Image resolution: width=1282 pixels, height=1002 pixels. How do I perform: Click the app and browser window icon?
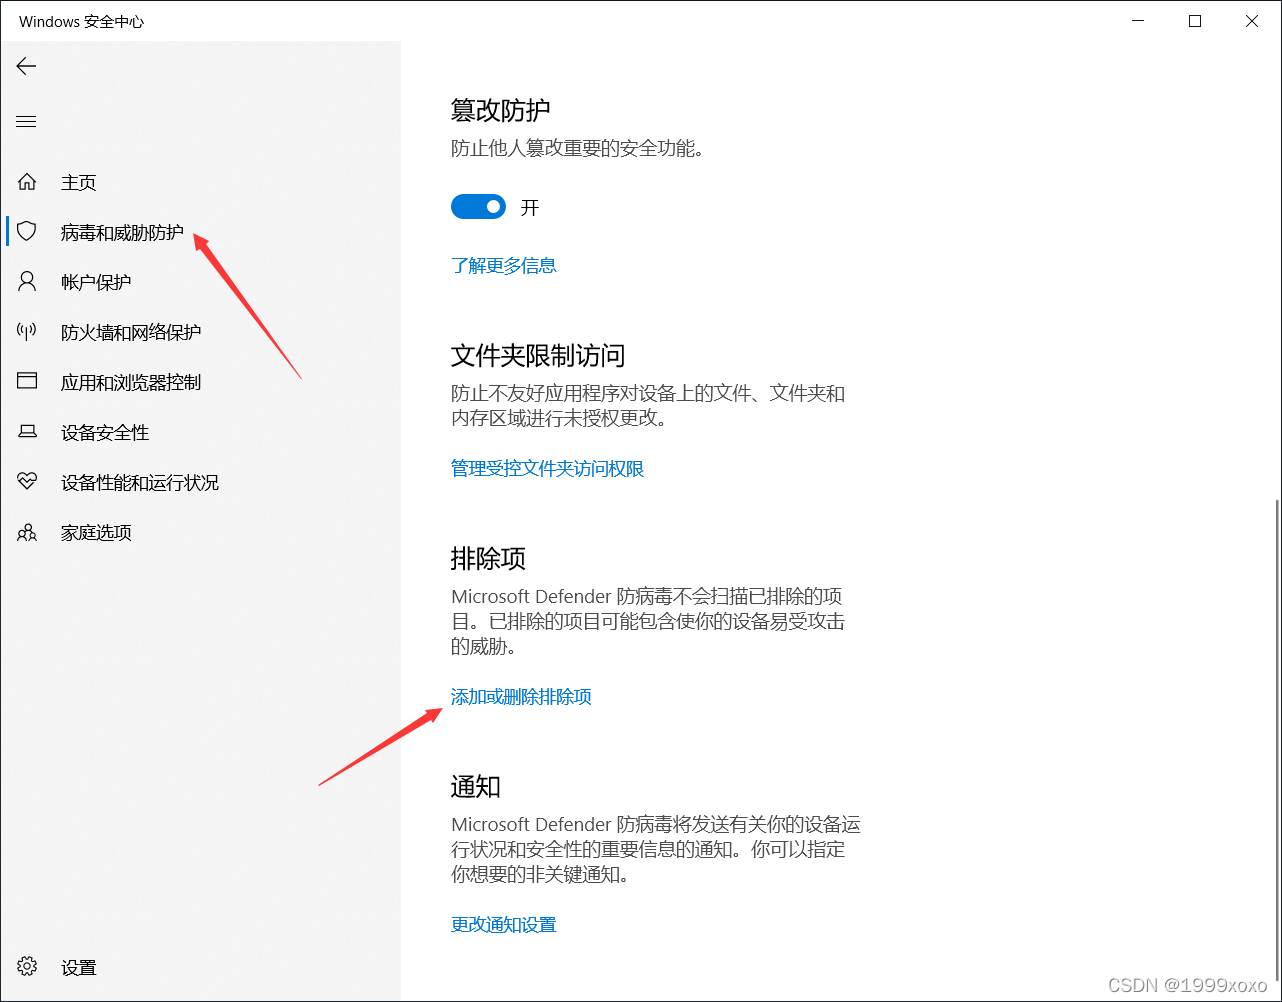(27, 382)
